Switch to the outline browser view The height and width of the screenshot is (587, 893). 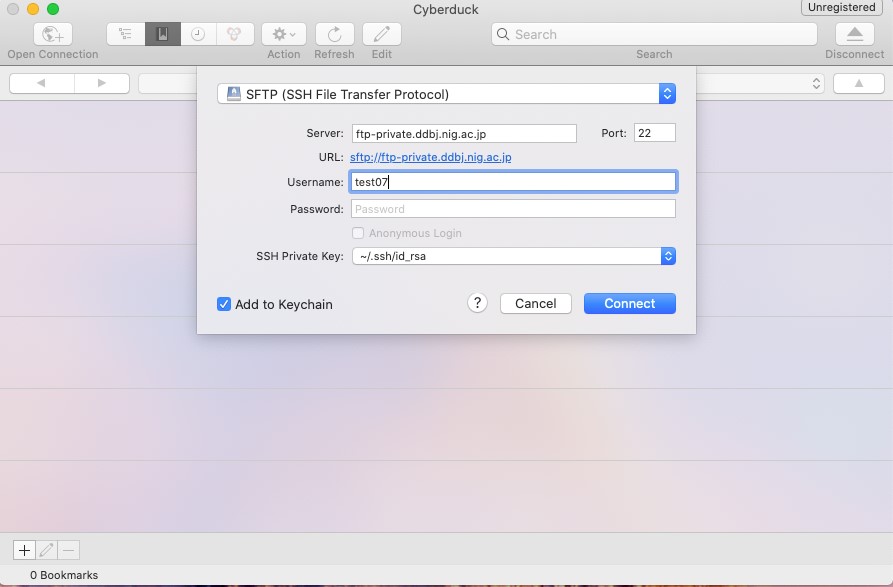(x=125, y=34)
